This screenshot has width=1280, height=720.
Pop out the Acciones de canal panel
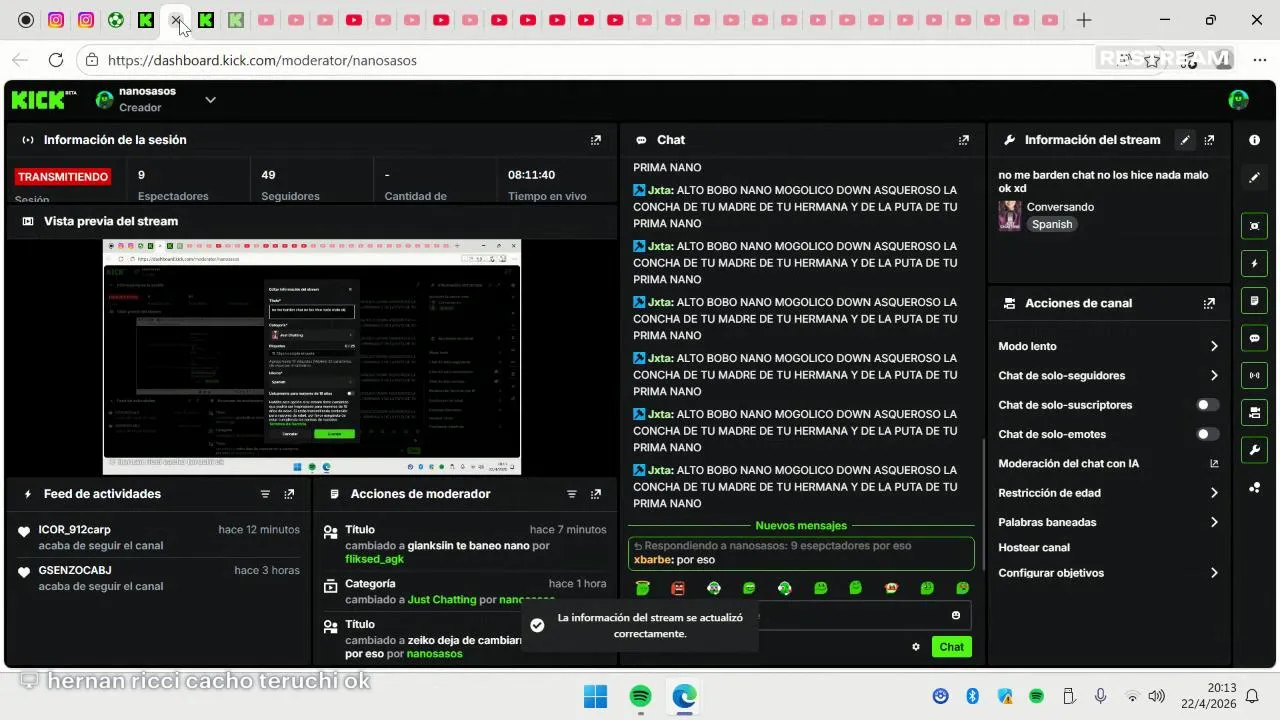1209,303
